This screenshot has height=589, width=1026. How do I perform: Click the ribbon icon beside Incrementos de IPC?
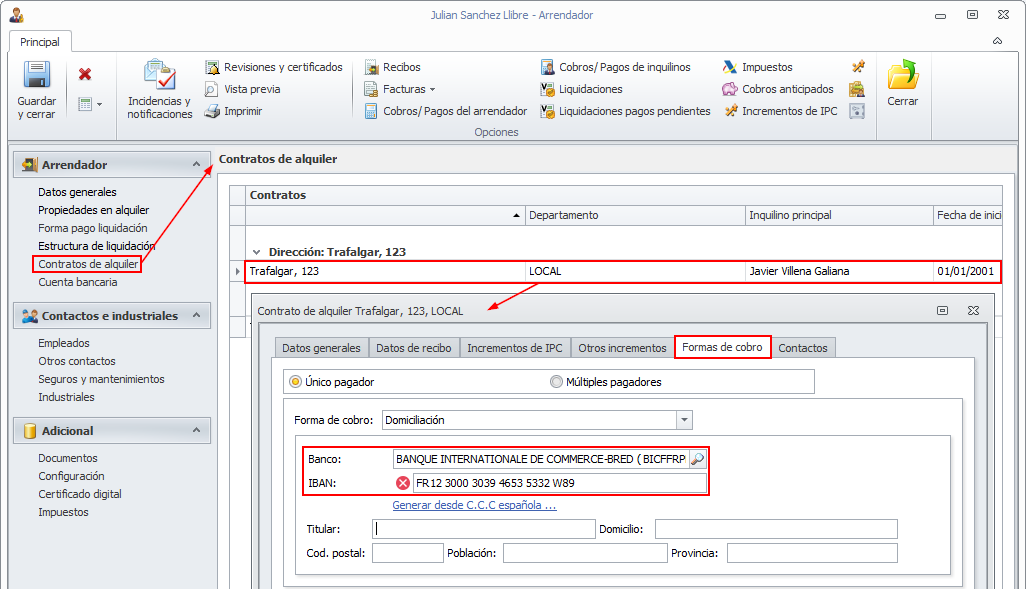click(857, 111)
